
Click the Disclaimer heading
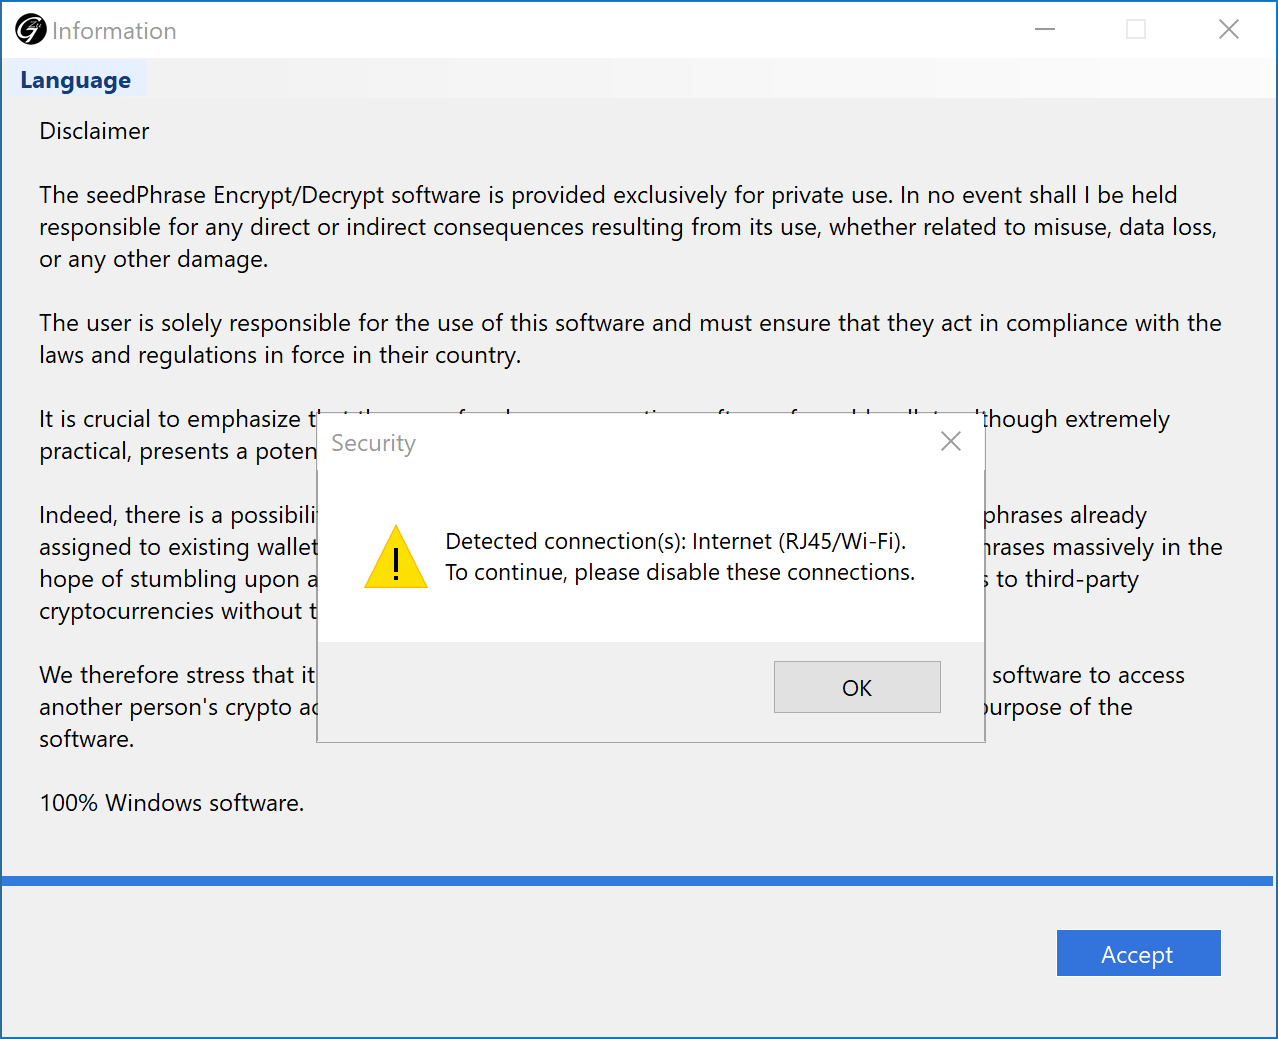click(94, 131)
